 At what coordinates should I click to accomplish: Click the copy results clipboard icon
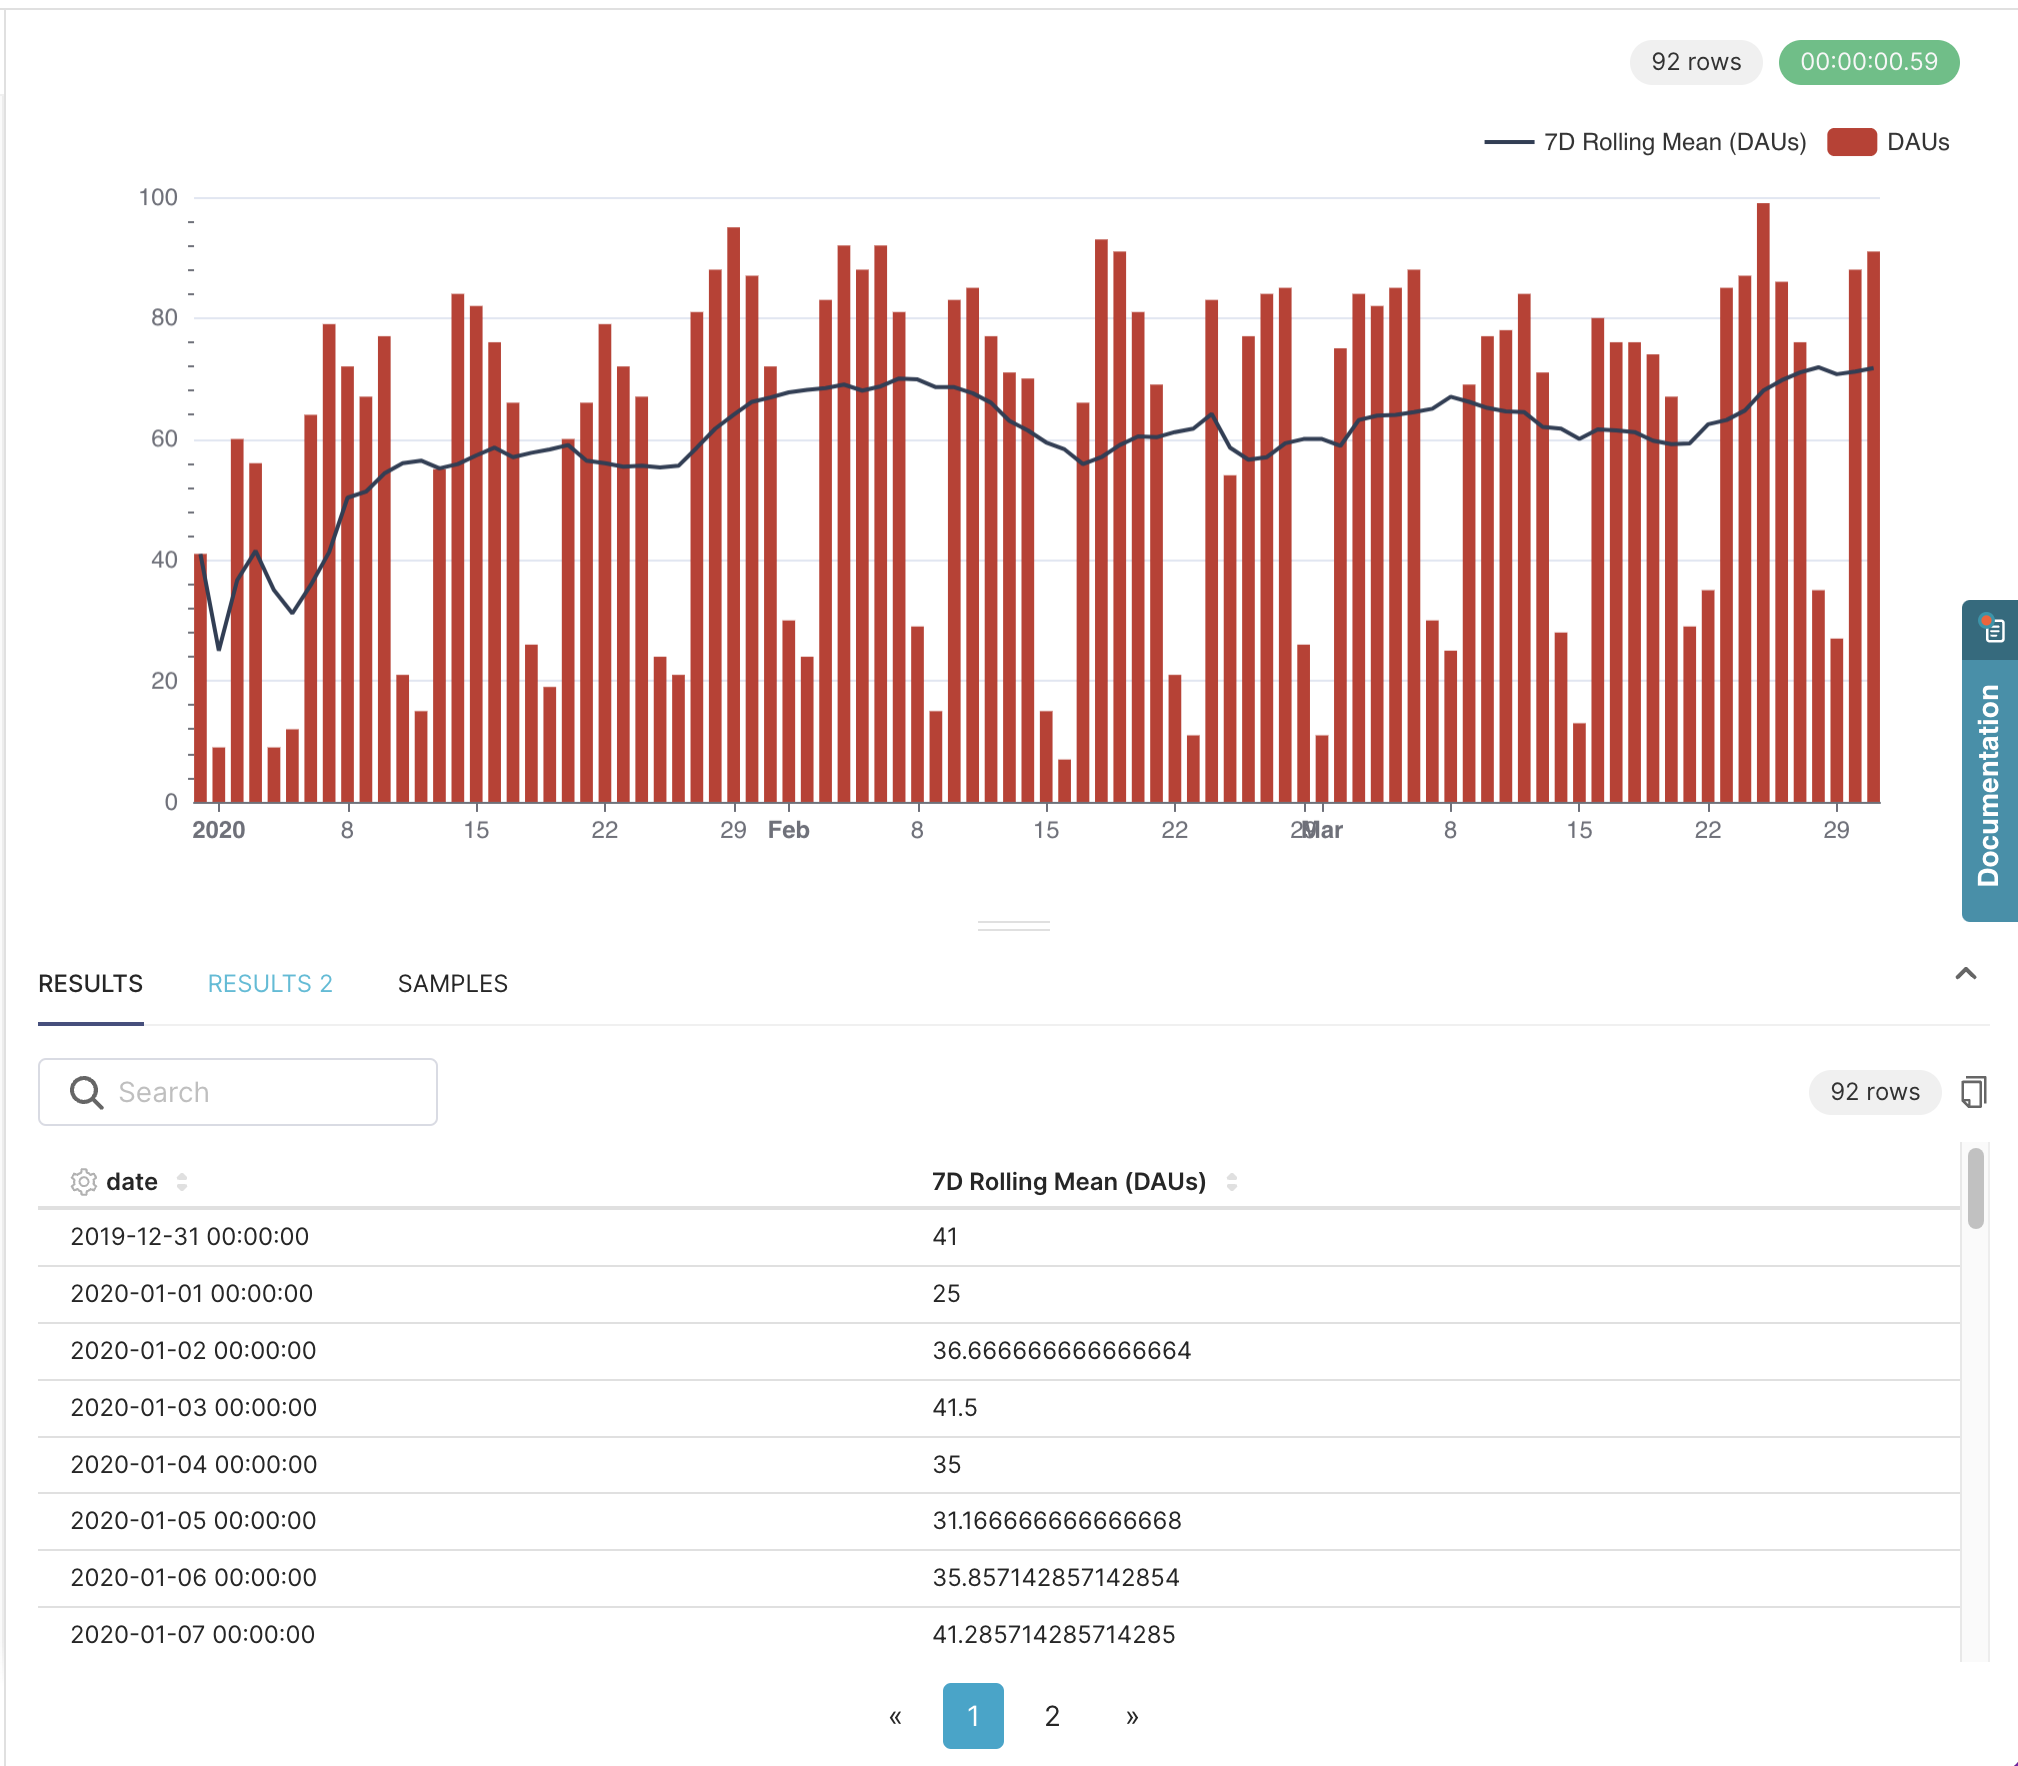[1973, 1092]
